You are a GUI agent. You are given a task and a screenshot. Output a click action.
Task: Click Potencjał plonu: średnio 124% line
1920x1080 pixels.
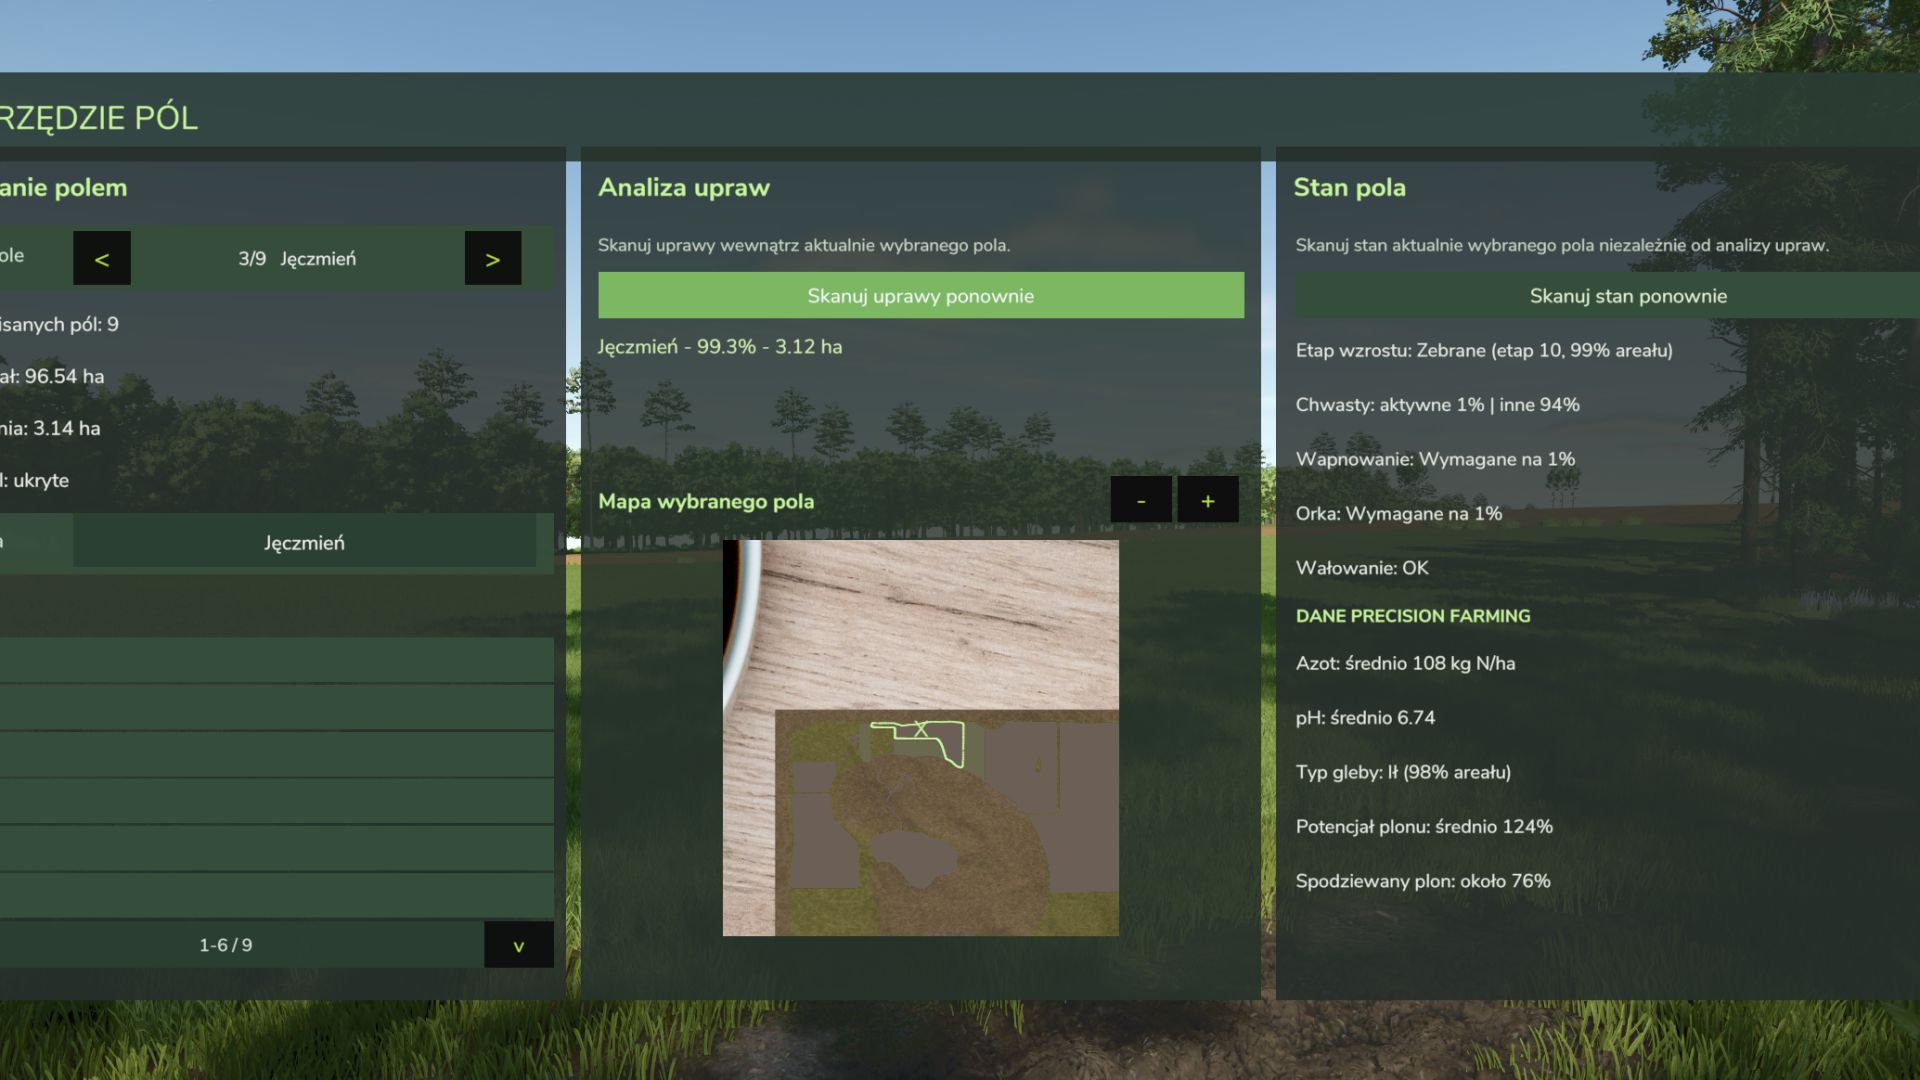click(x=1424, y=826)
